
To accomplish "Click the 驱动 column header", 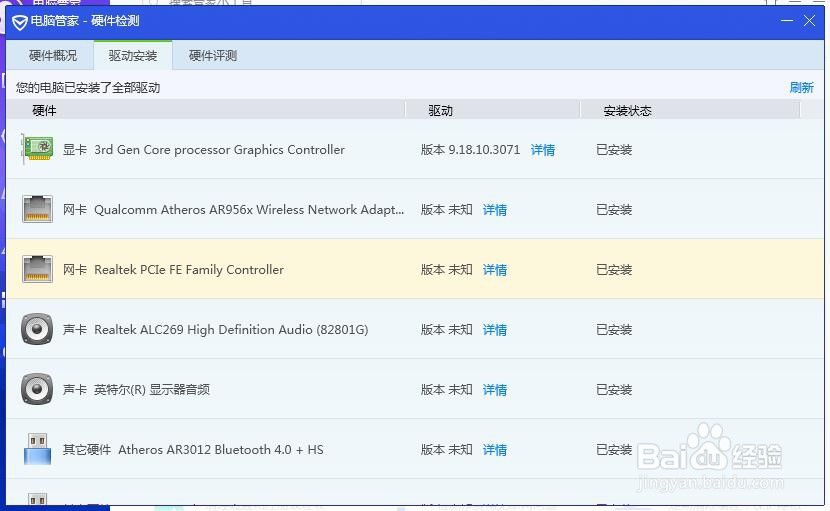I will click(x=440, y=110).
